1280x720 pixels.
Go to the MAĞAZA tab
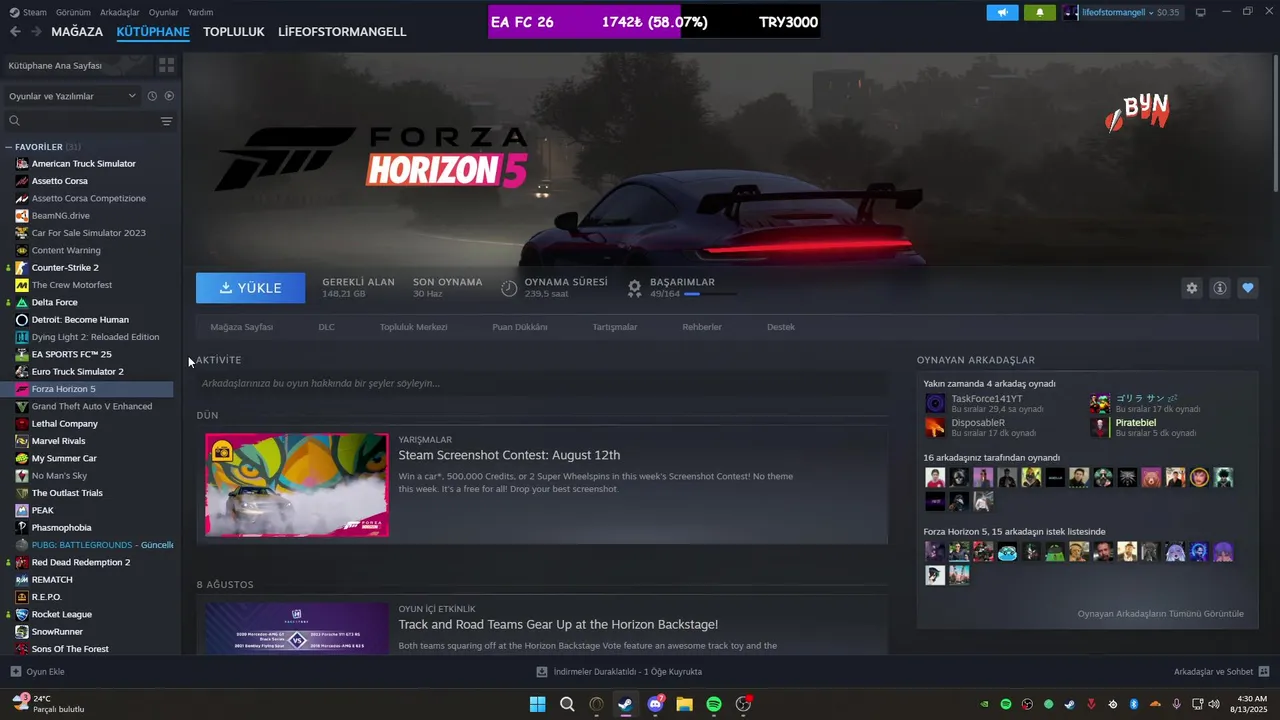click(77, 32)
